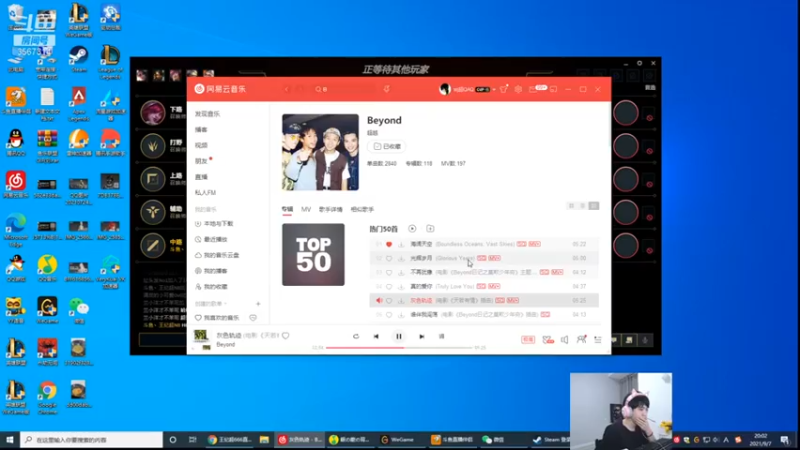800x450 pixels.
Task: Open NetEase Music settings gear
Action: pos(518,89)
